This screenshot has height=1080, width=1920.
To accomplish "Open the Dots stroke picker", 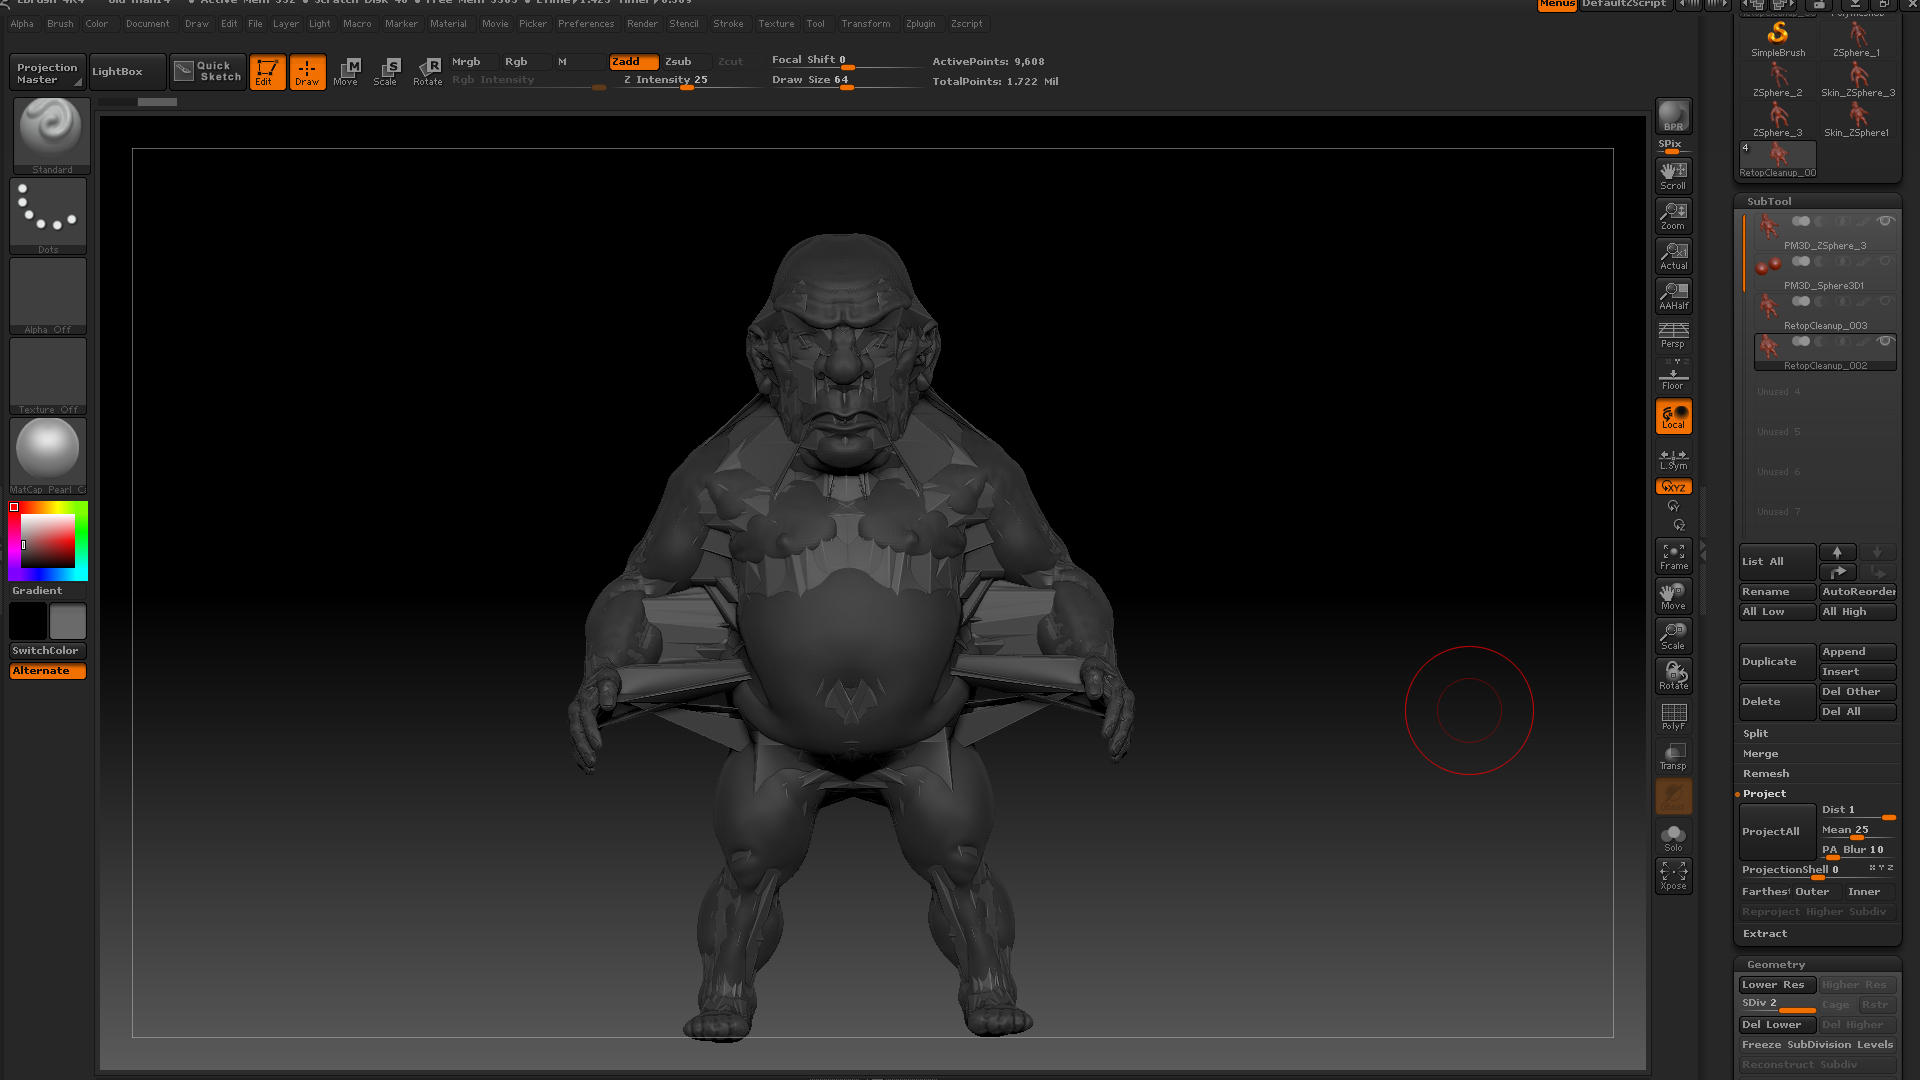I will 48,216.
